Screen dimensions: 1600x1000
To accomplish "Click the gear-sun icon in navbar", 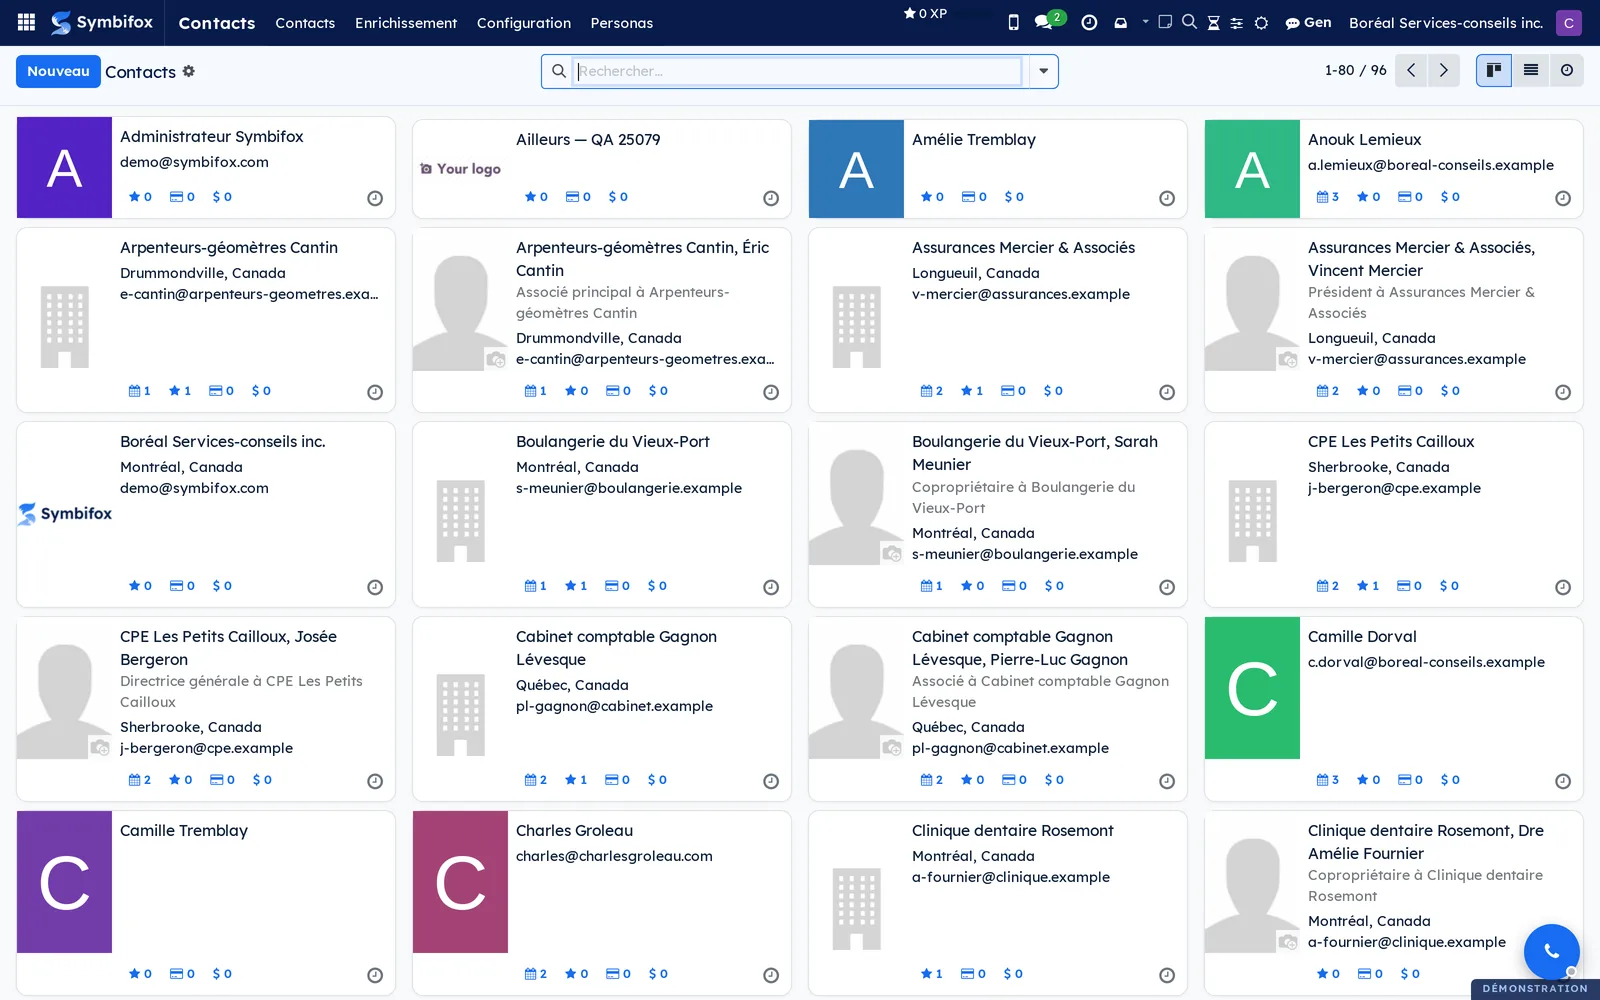I will pyautogui.click(x=1261, y=22).
